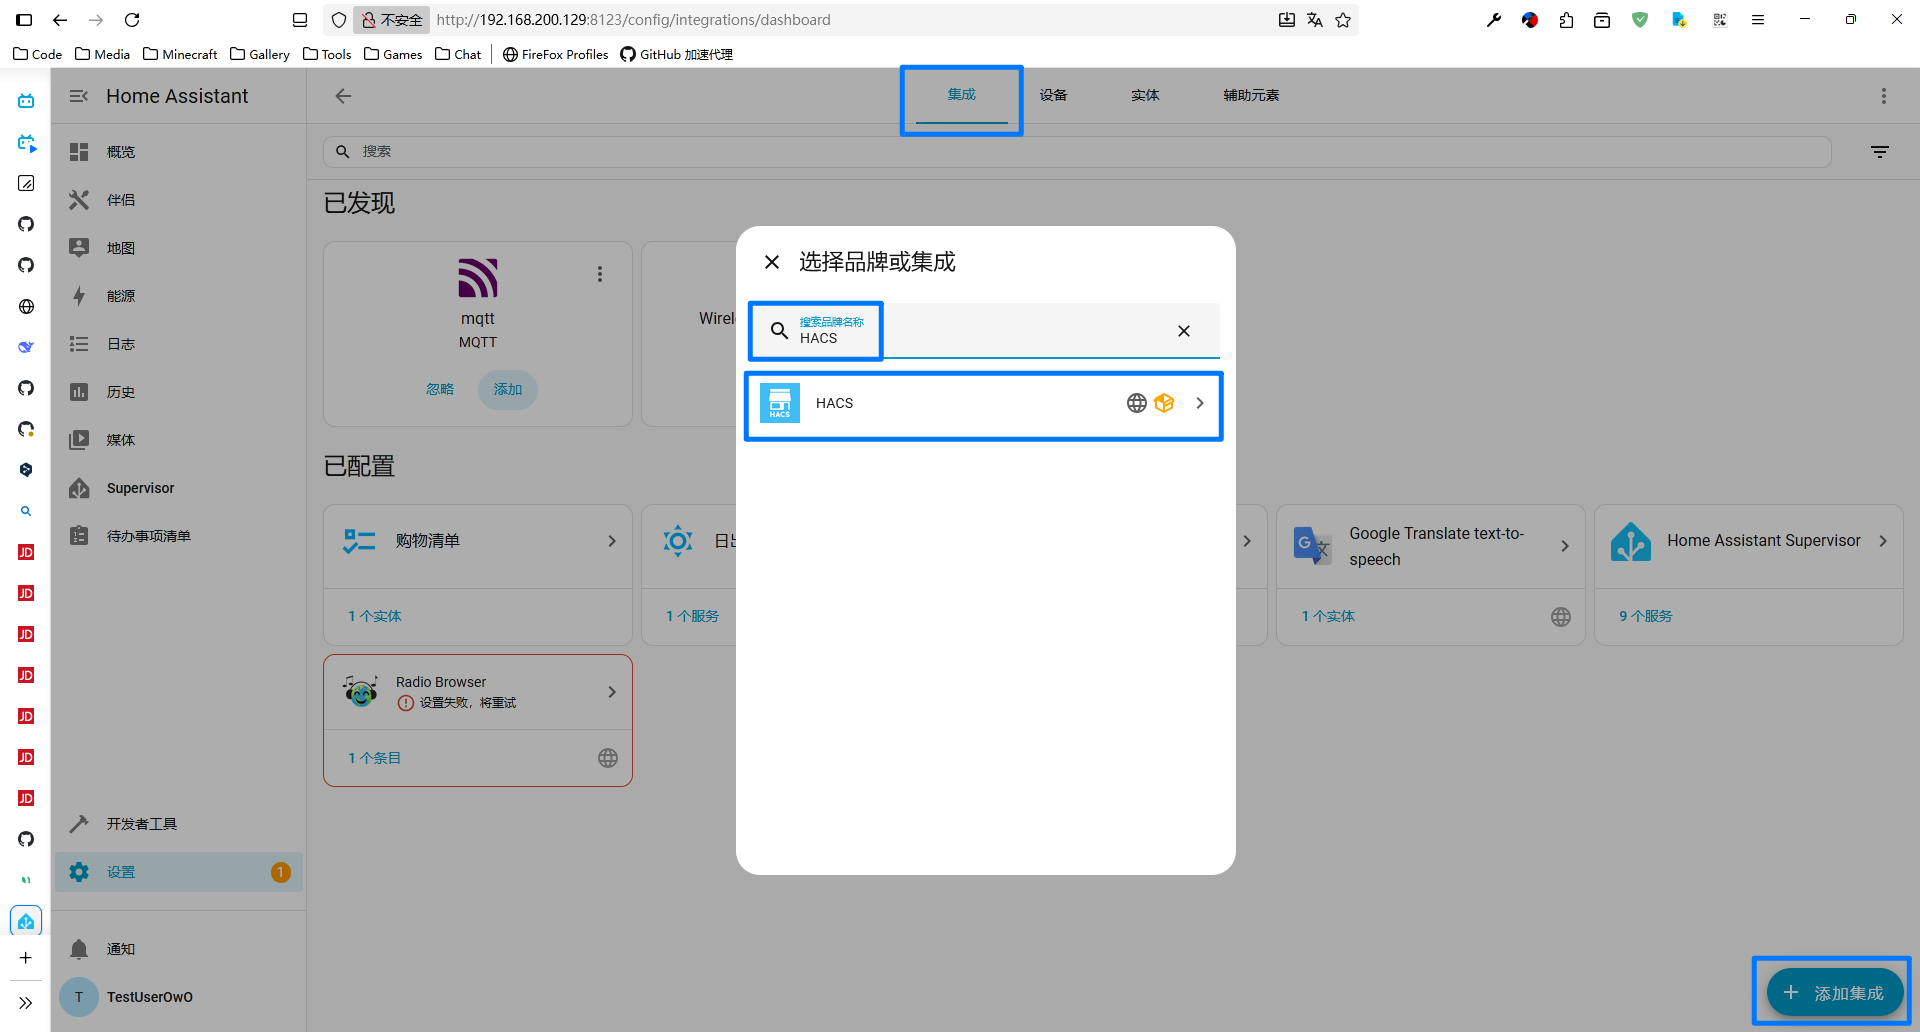This screenshot has height=1032, width=1920.
Task: Open the Notifications bell
Action: point(79,949)
